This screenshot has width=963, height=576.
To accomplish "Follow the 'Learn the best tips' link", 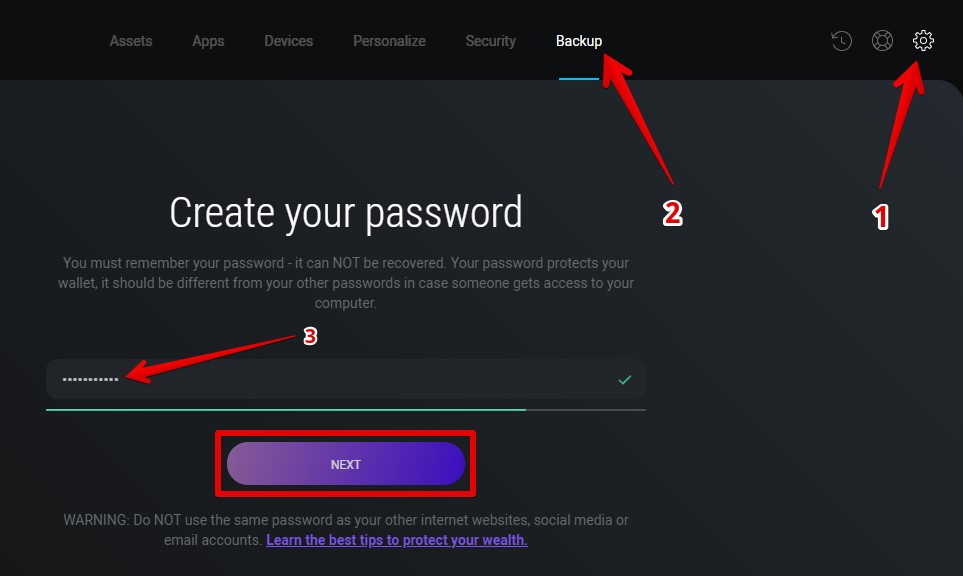I will click(397, 540).
